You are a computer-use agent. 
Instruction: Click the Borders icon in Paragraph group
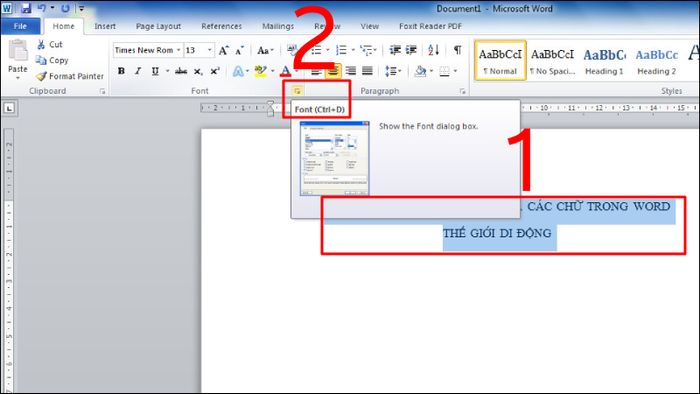[x=444, y=71]
